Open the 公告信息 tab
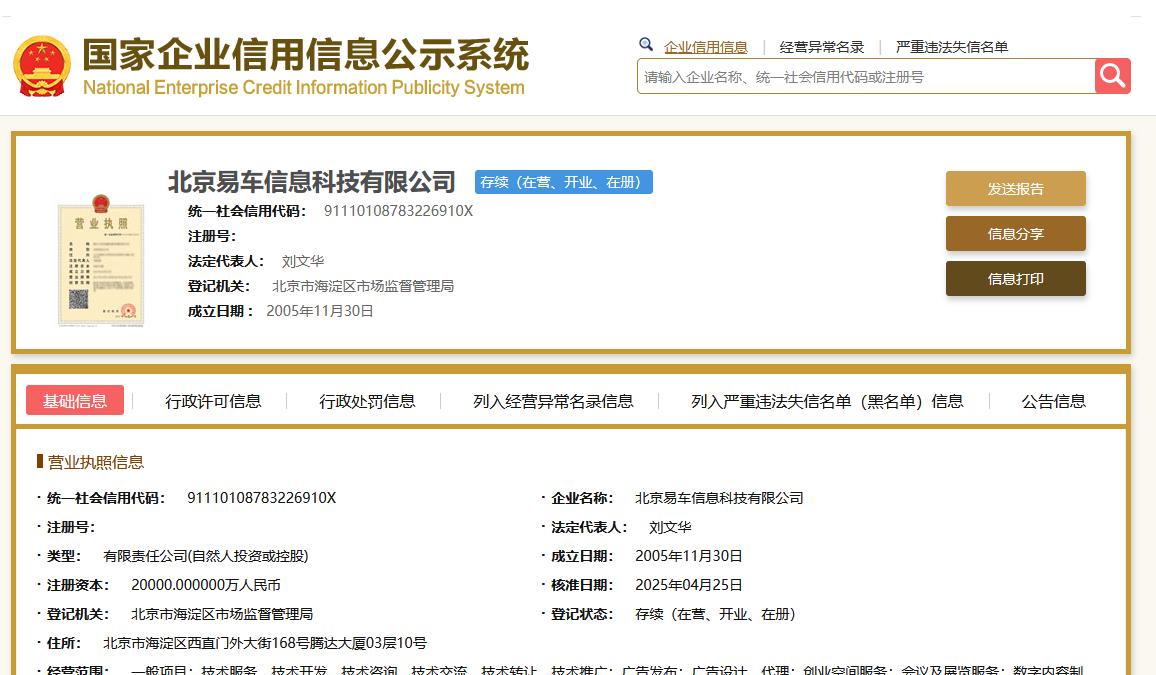The height and width of the screenshot is (675, 1156). 1054,401
